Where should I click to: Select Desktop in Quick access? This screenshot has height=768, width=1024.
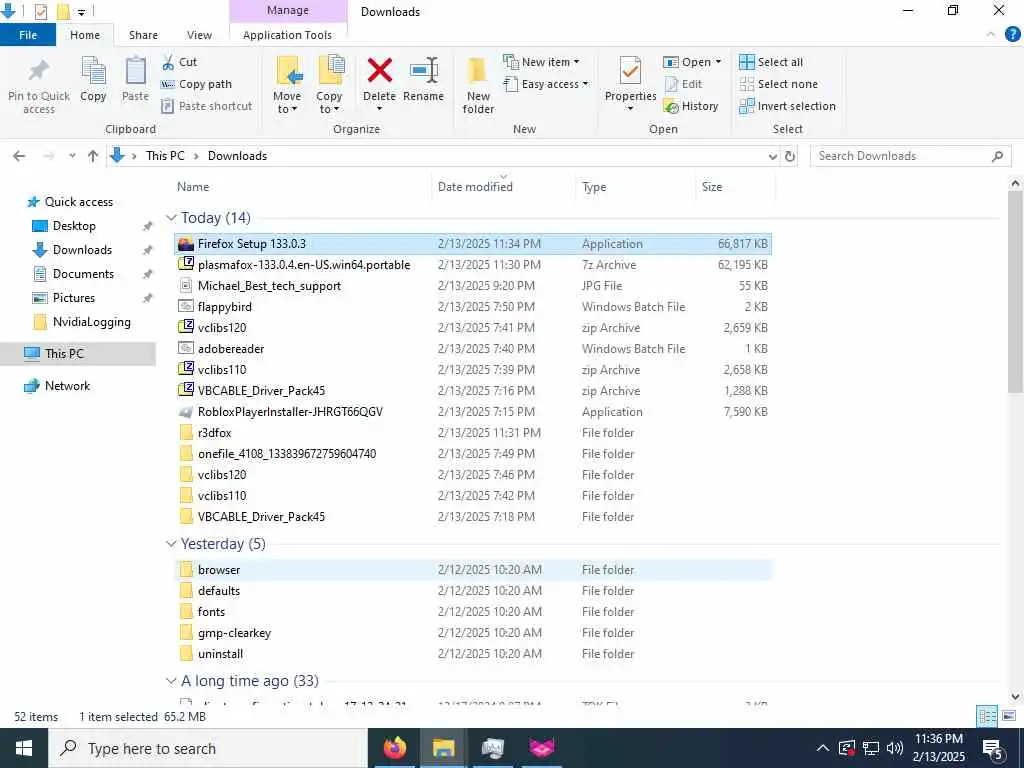tap(74, 226)
